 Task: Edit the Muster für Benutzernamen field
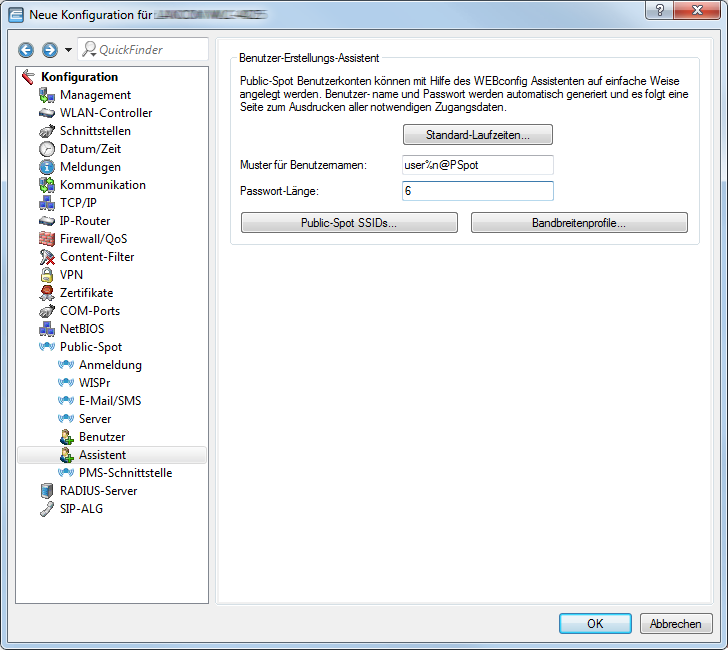pyautogui.click(x=477, y=165)
